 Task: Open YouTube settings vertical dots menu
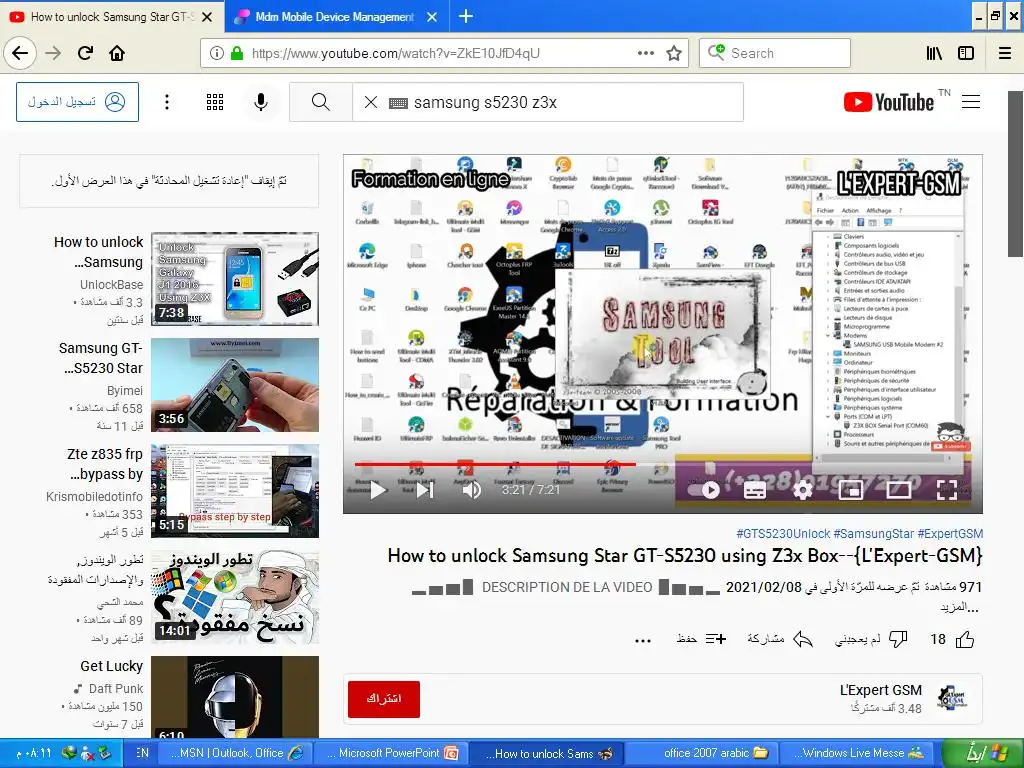tap(167, 102)
